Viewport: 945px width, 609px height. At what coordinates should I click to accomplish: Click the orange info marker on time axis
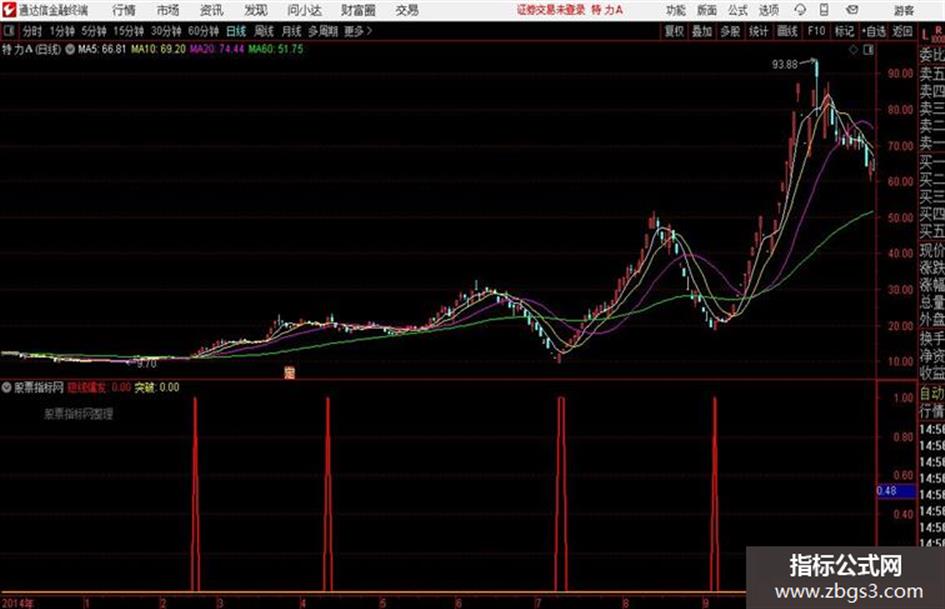[x=289, y=373]
